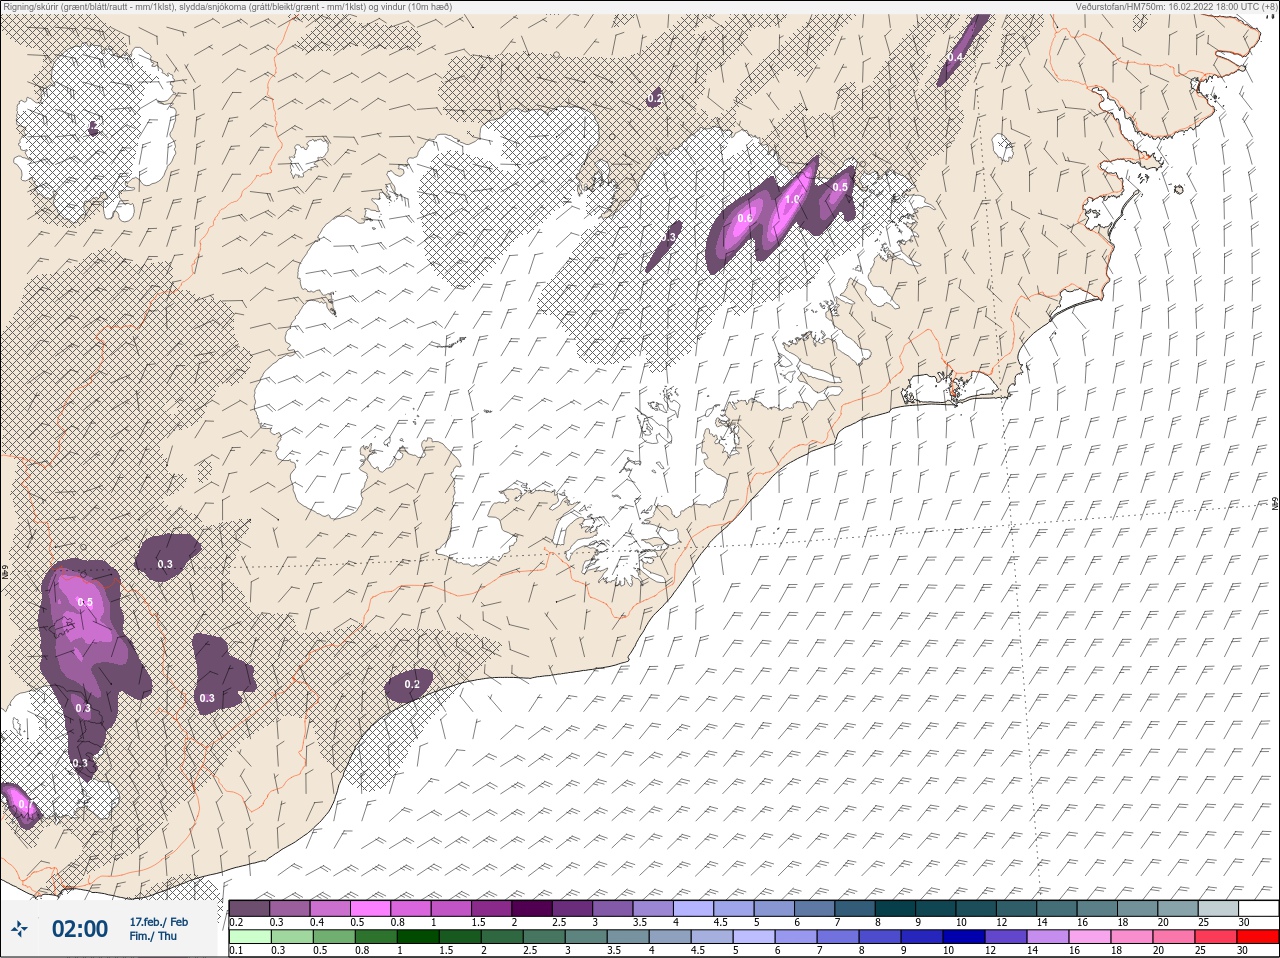Pick the darkest purple 2 swatch, top legend row

[x=532, y=908]
